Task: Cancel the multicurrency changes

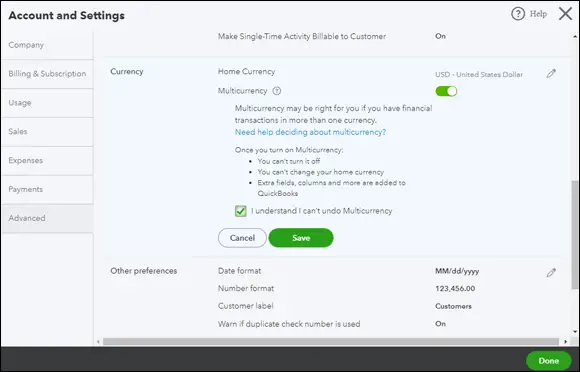Action: click(242, 238)
